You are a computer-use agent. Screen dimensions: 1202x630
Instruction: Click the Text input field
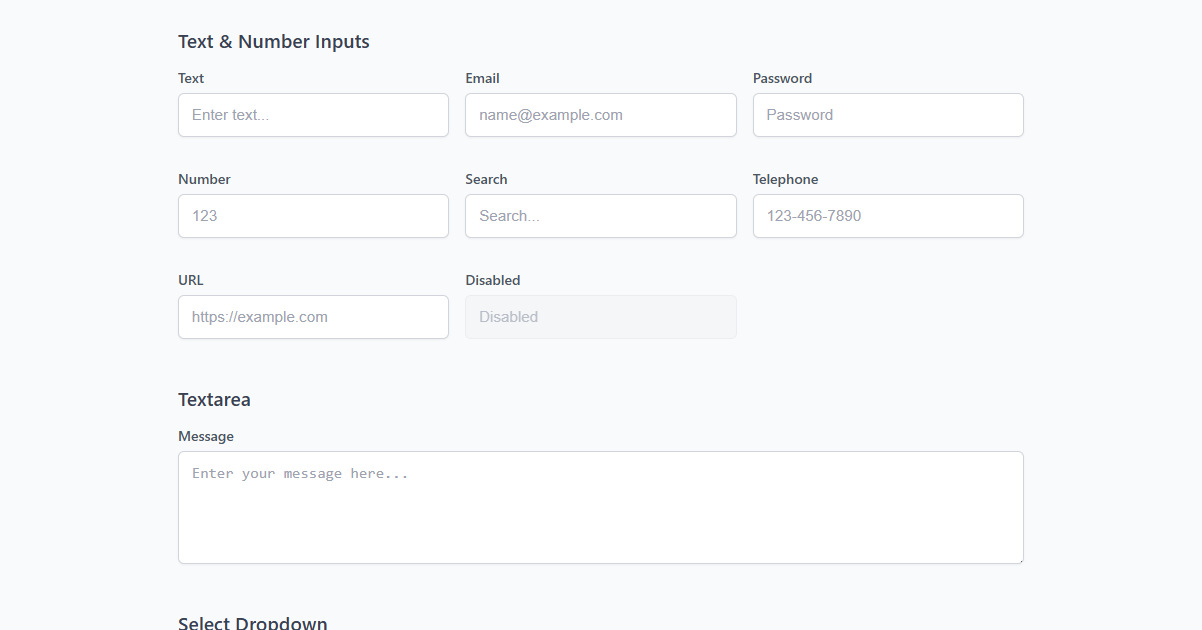pyautogui.click(x=313, y=115)
